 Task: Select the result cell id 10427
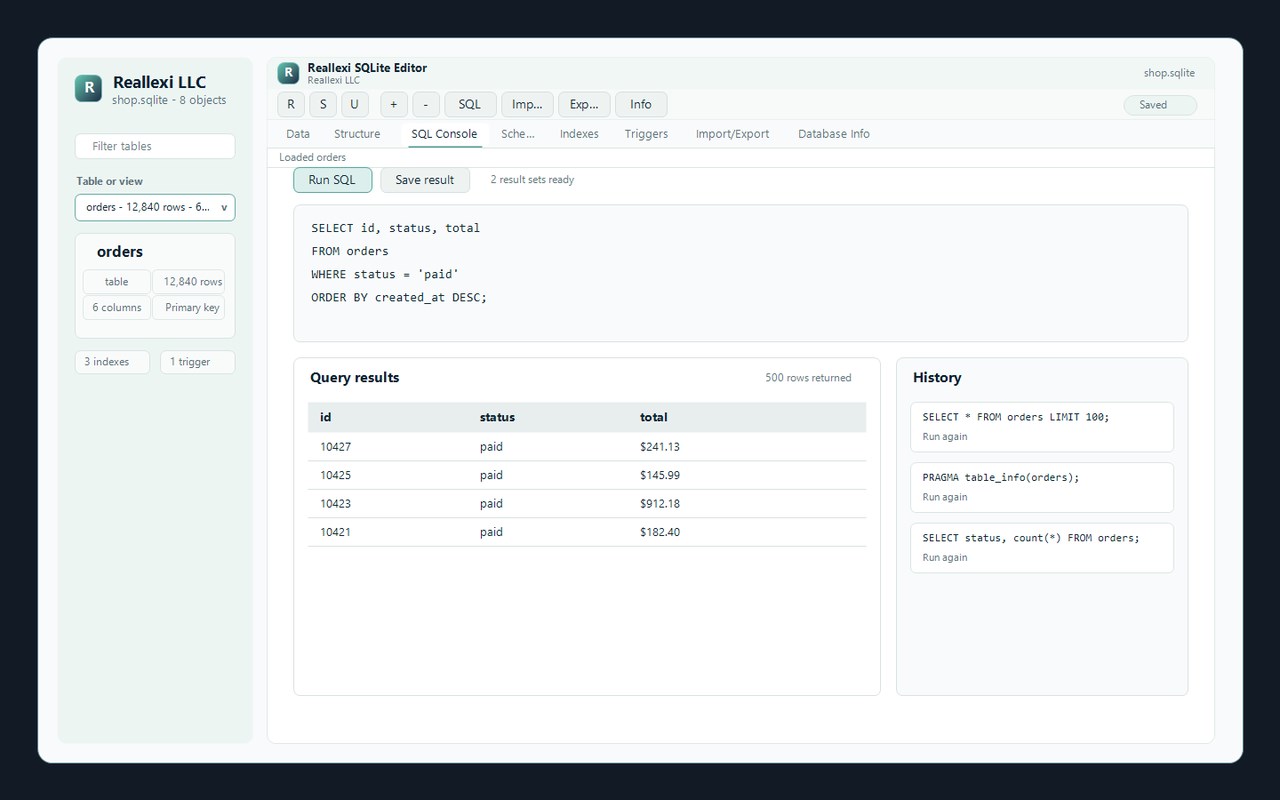tap(335, 447)
